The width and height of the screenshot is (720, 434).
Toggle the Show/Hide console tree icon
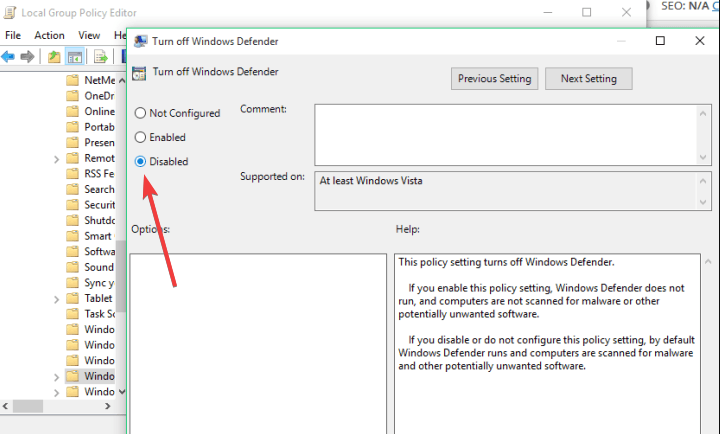point(75,57)
